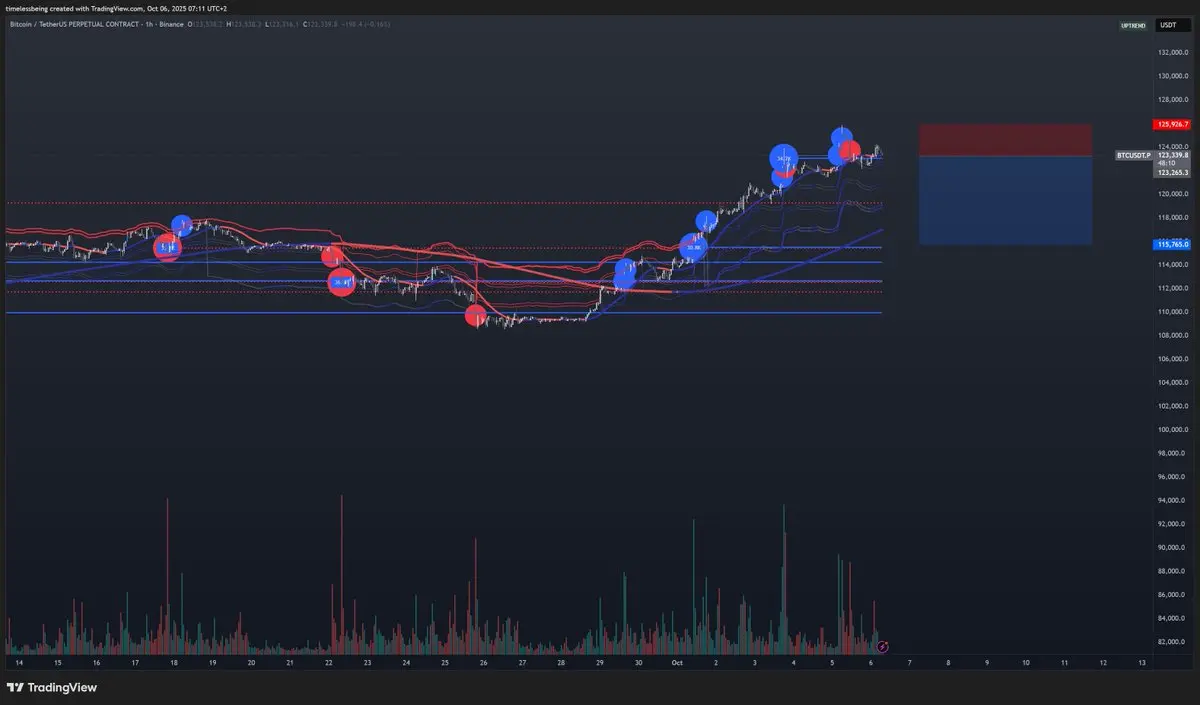Click the UPTREND indicator label
The image size is (1200, 705).
[x=1132, y=25]
